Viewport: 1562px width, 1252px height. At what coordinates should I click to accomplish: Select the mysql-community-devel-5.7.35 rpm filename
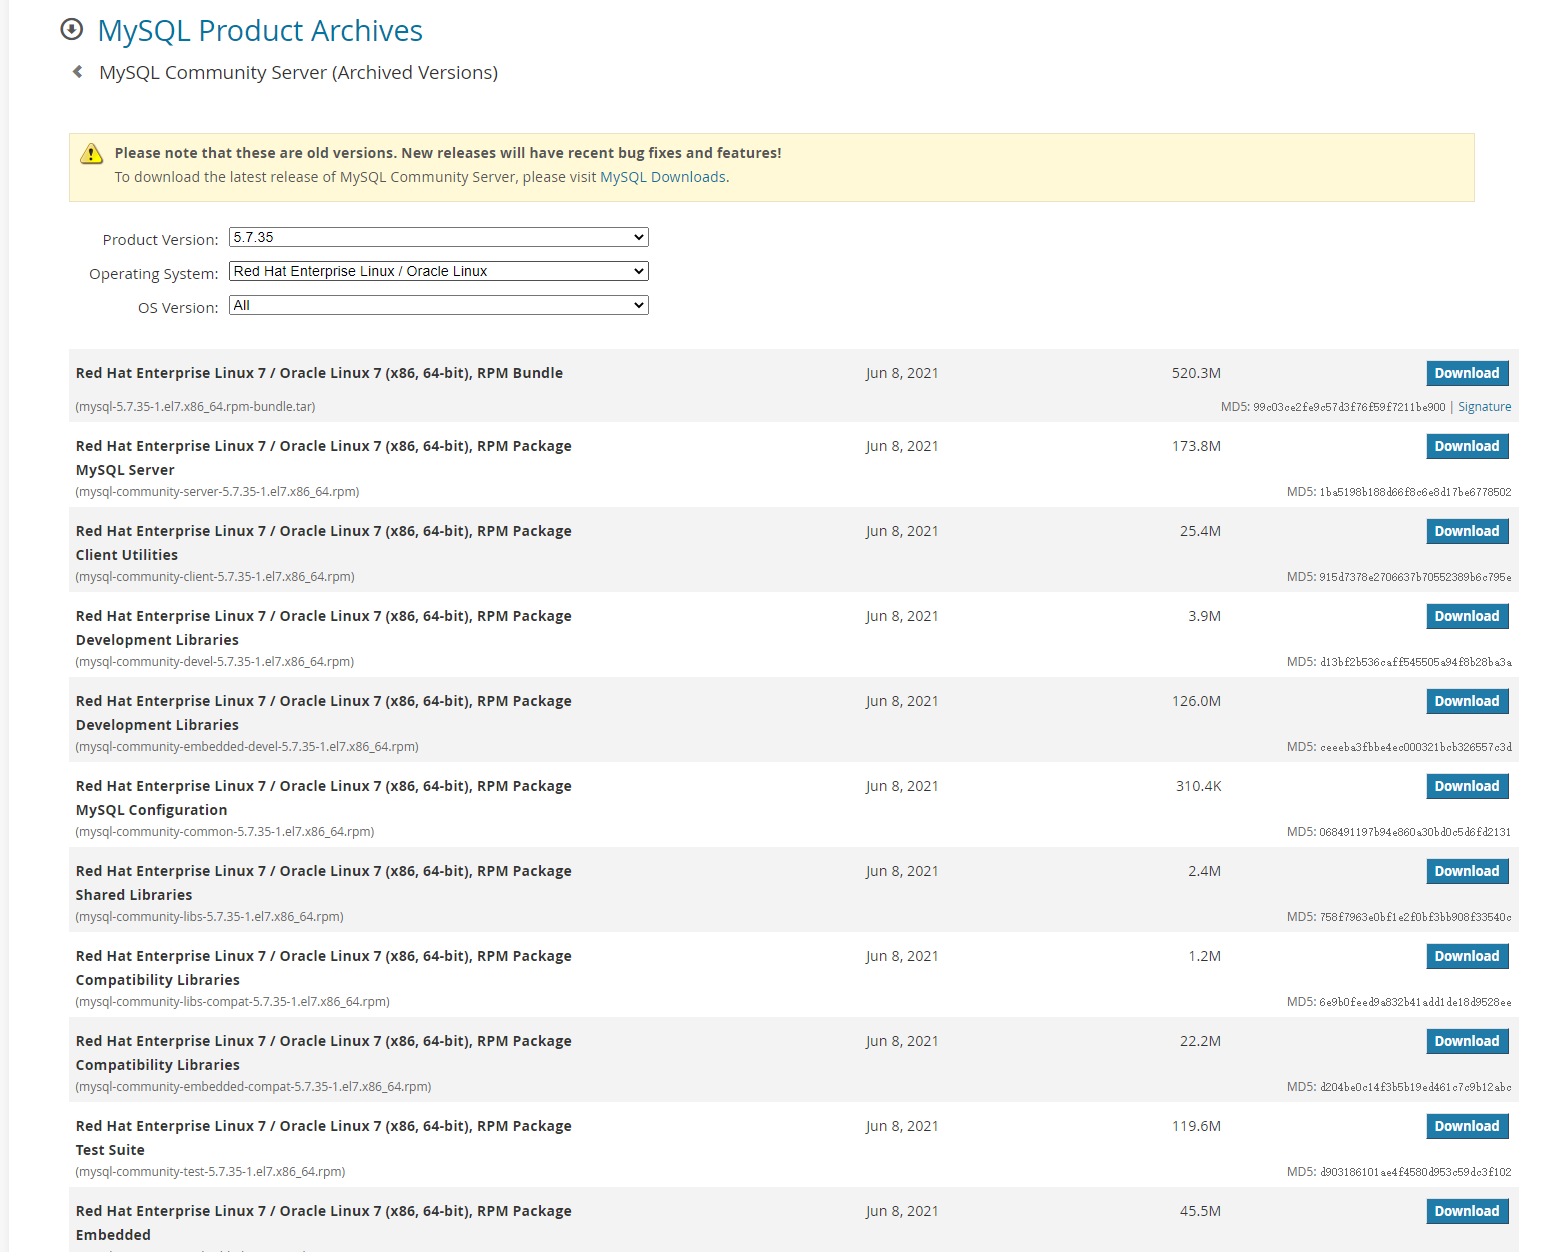tap(215, 662)
